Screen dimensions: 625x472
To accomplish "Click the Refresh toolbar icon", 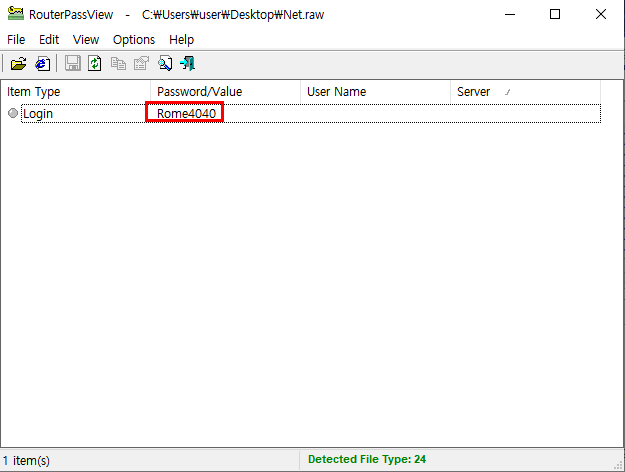I will (95, 64).
